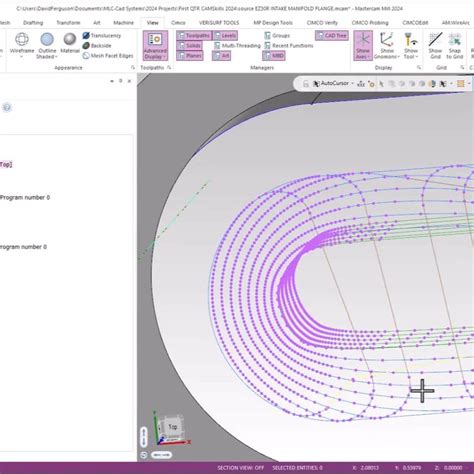Viewport: 474px width, 474px height.
Task: Open the Transform ribbon tab
Action: coord(68,23)
